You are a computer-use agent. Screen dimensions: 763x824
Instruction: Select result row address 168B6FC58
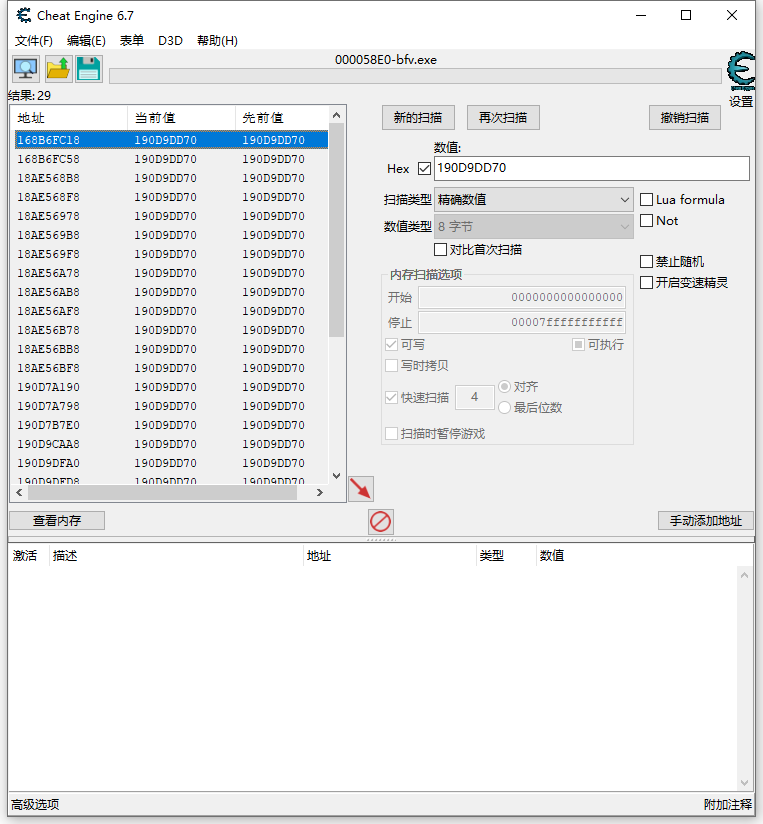(171, 159)
